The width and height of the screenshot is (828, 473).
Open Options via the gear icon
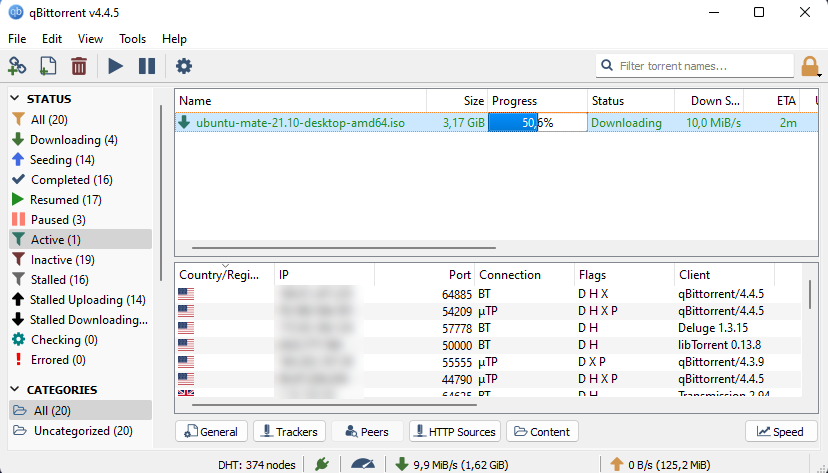(x=184, y=67)
